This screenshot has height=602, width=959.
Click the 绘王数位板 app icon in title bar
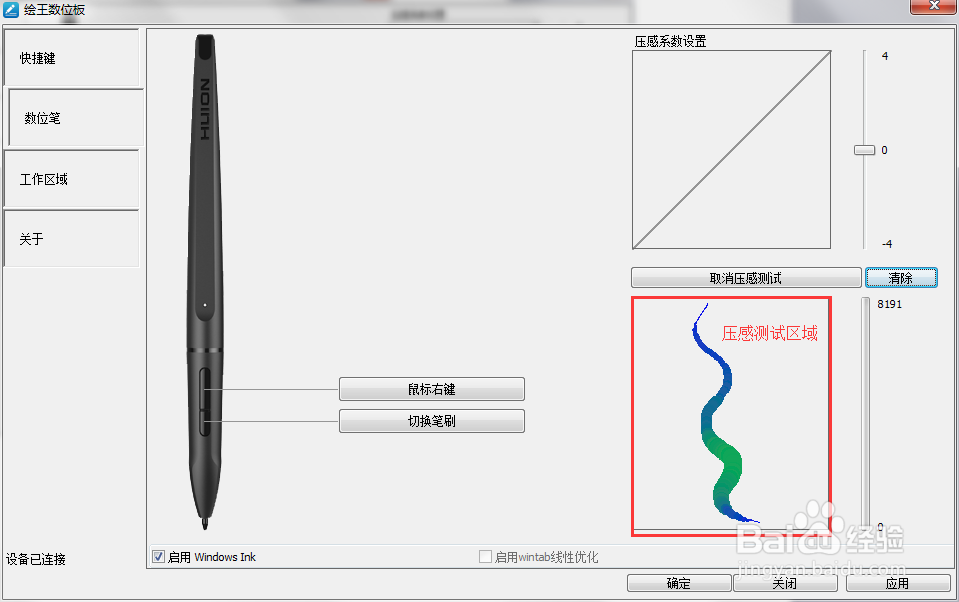pyautogui.click(x=11, y=10)
